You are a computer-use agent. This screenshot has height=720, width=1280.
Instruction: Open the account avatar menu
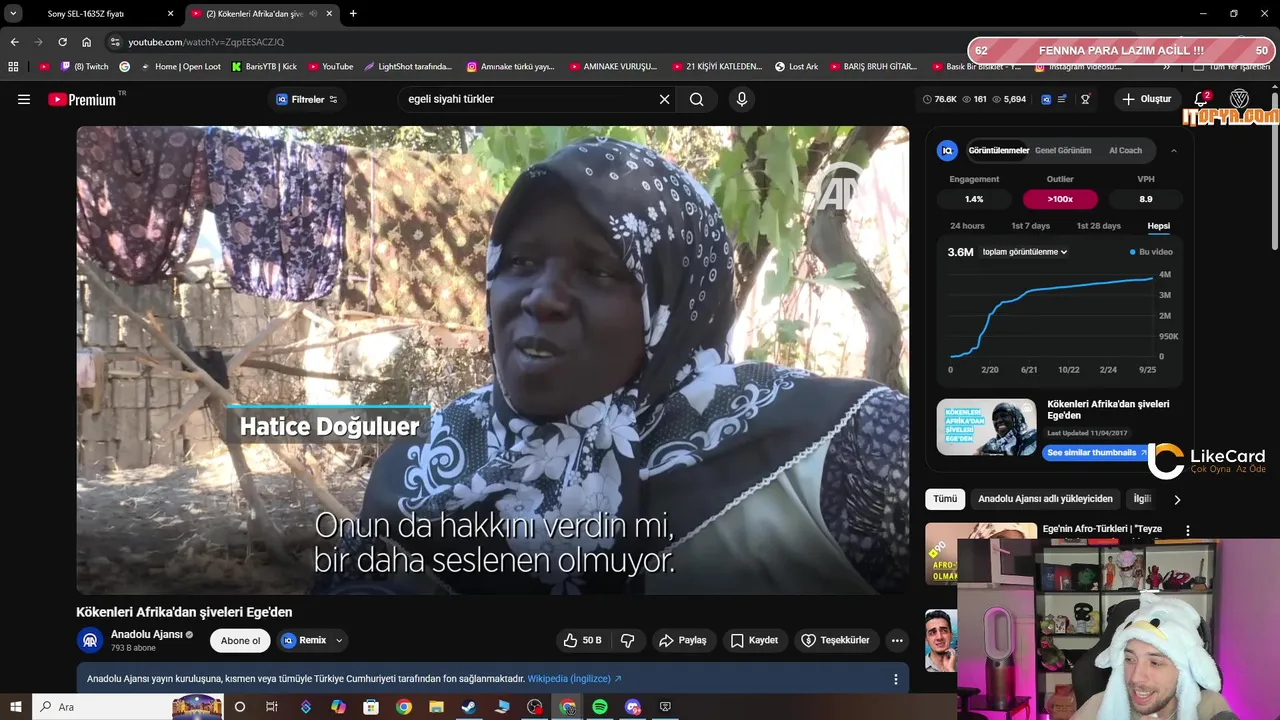pos(1240,99)
